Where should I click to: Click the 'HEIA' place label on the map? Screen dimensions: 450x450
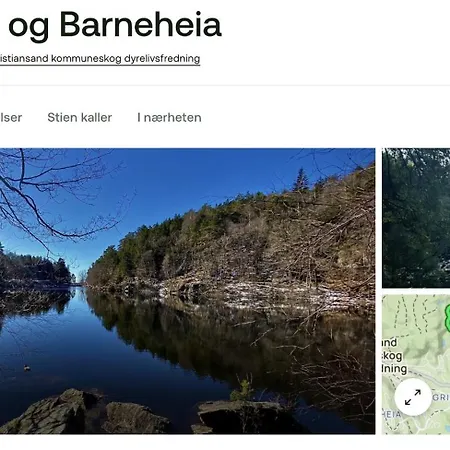pos(392,414)
